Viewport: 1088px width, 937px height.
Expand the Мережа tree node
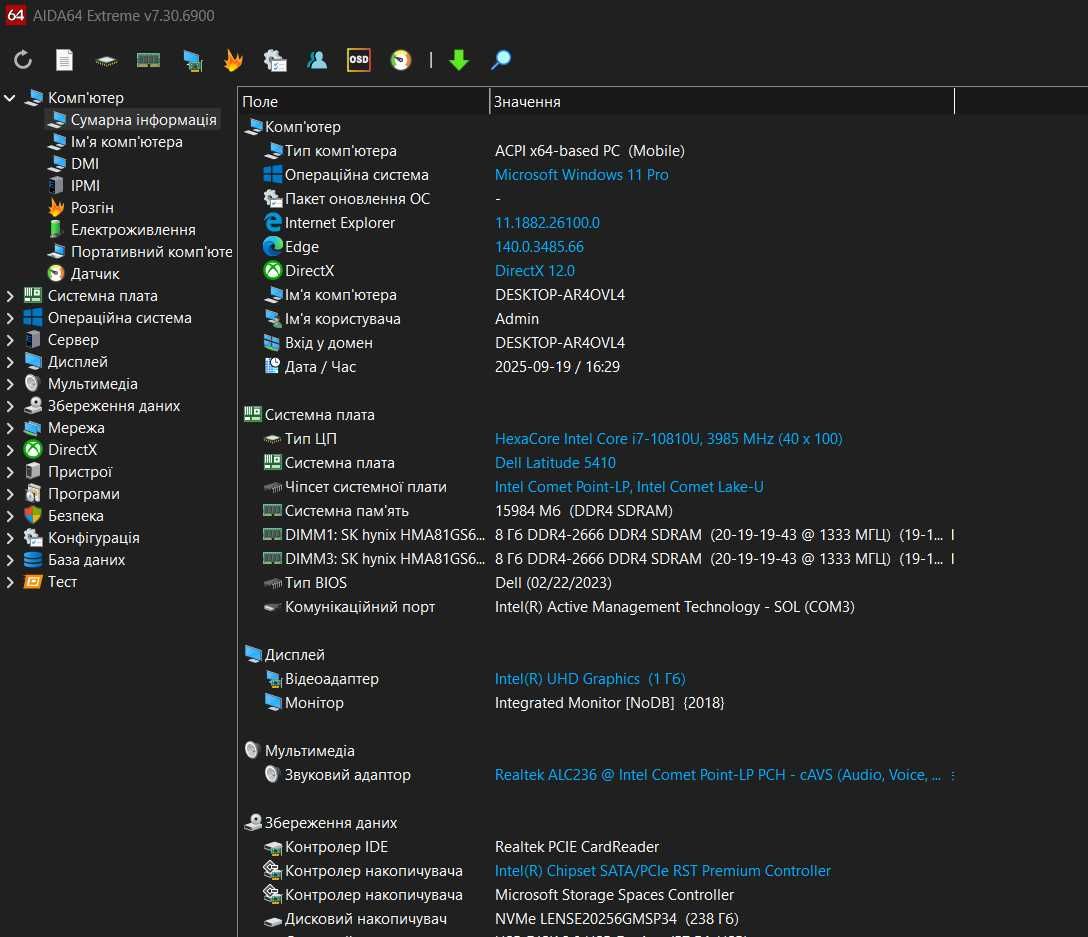click(10, 428)
